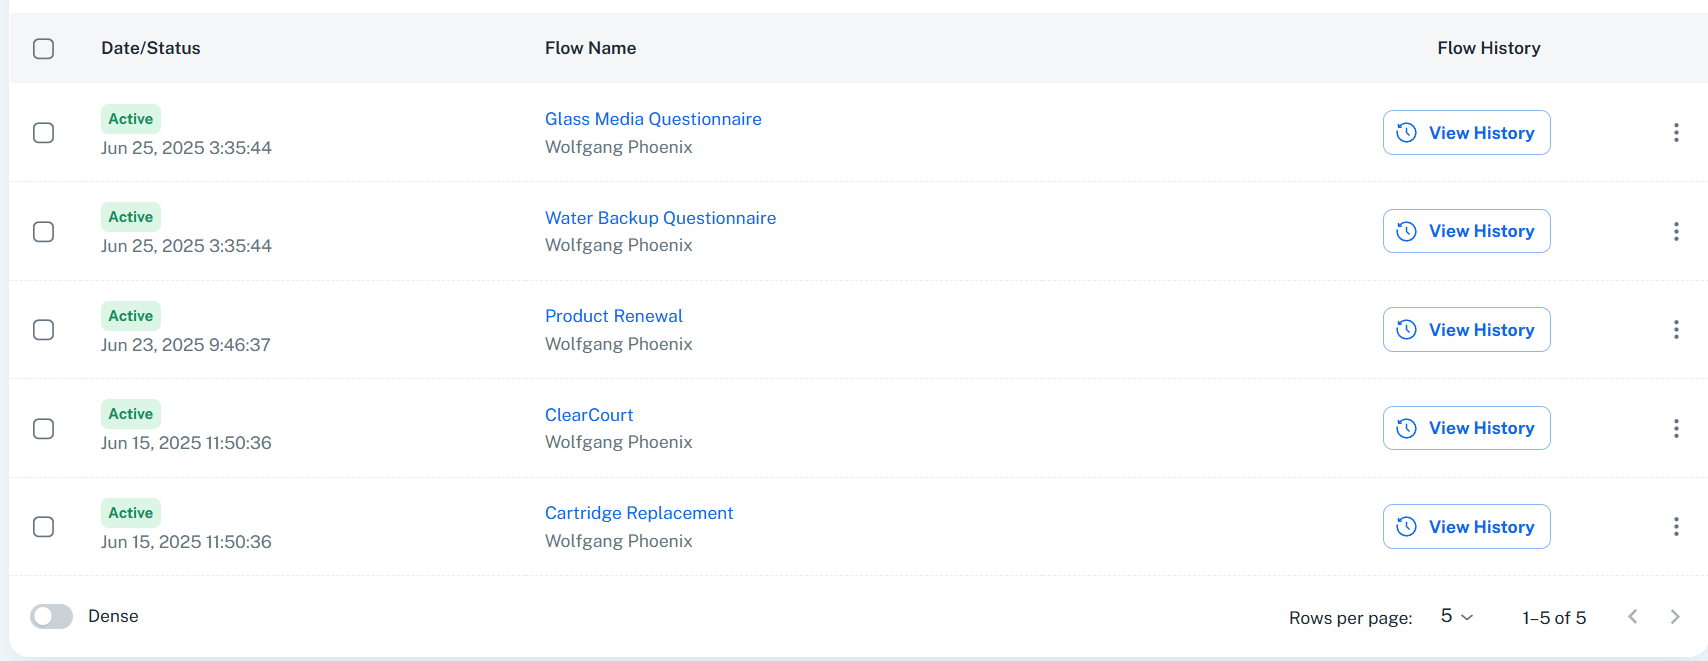Open more options for Cartridge Replacement row
The width and height of the screenshot is (1708, 661).
pos(1676,527)
